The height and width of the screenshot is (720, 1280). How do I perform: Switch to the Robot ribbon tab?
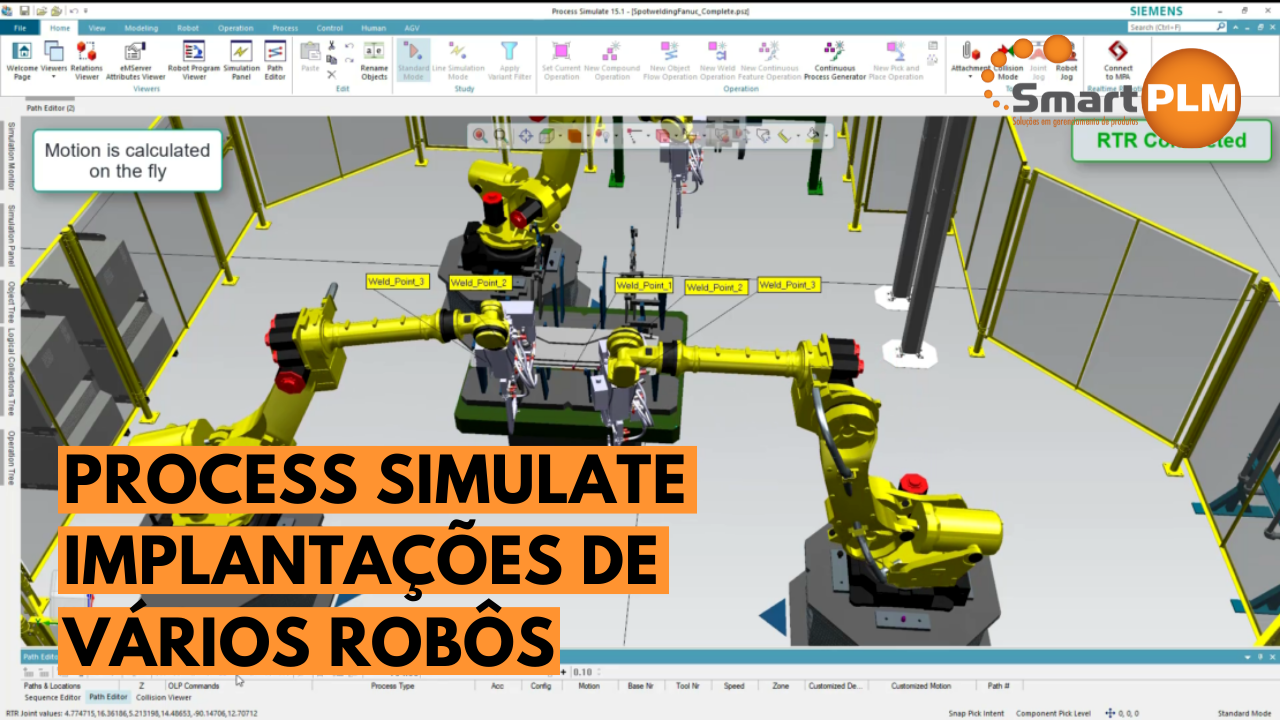click(x=187, y=28)
